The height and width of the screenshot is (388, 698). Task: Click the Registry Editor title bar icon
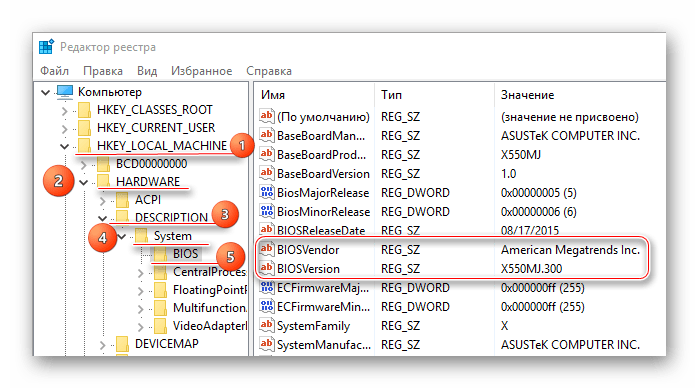tap(46, 46)
